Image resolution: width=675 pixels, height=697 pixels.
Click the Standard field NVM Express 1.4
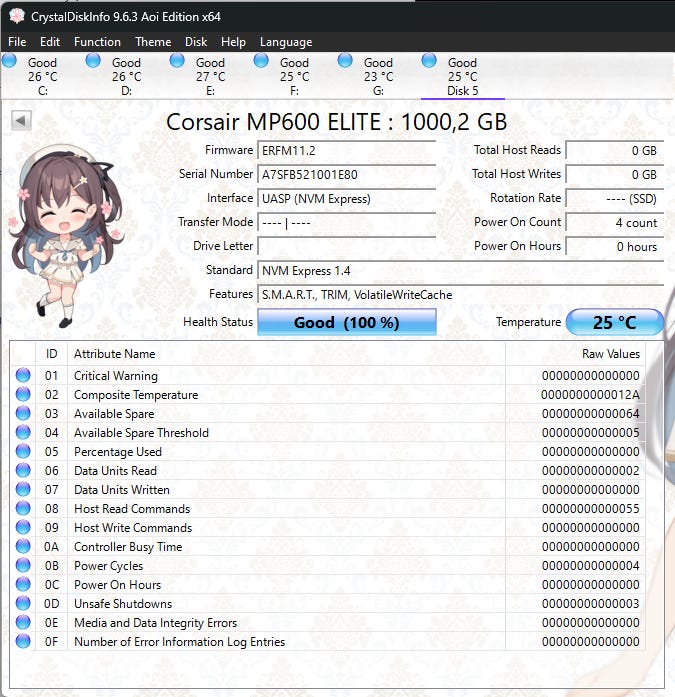(x=460, y=271)
